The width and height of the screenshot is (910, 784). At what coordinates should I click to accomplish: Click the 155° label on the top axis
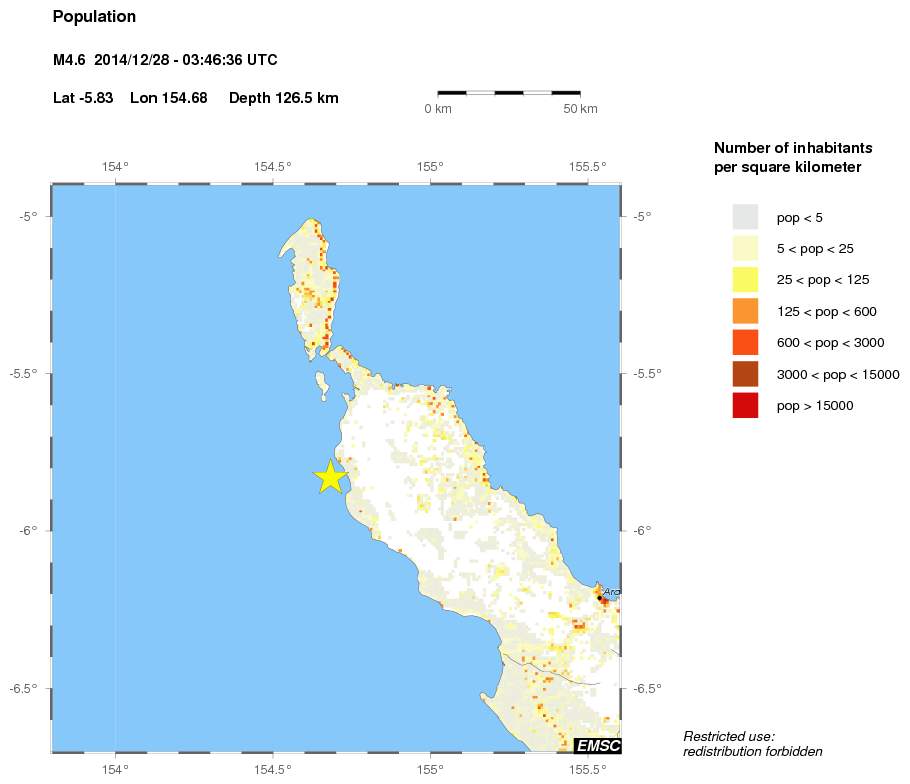[430, 167]
